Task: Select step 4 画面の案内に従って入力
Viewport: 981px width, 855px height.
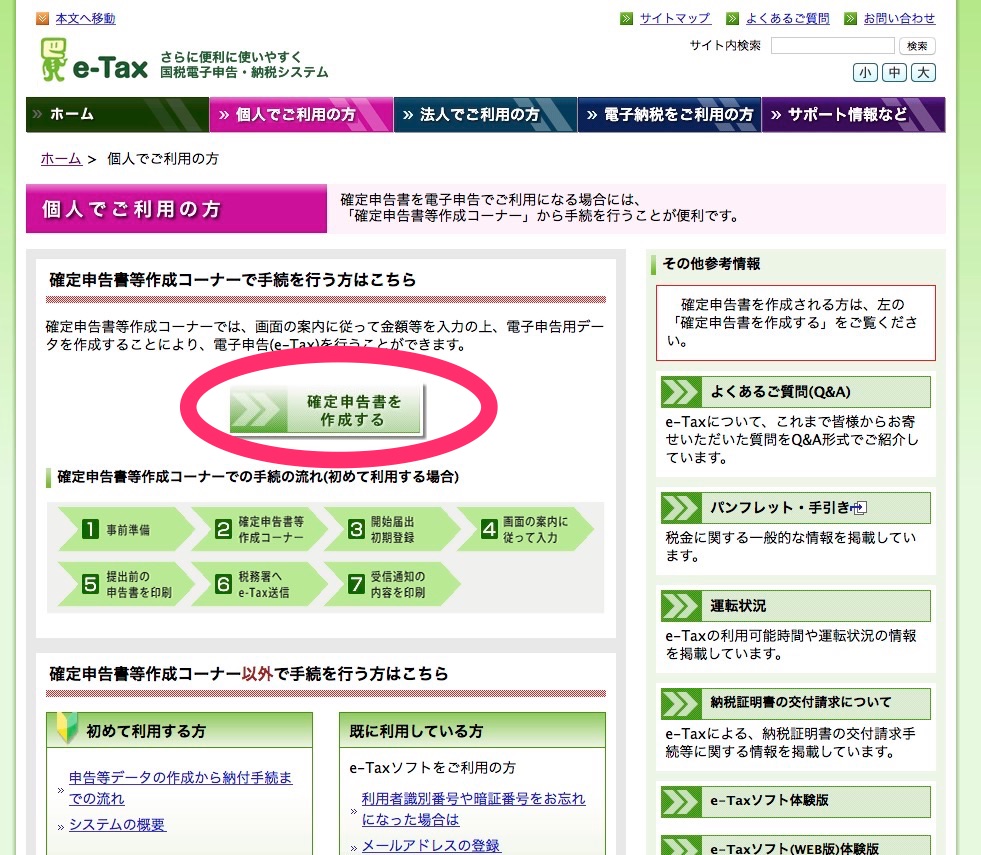Action: [524, 530]
